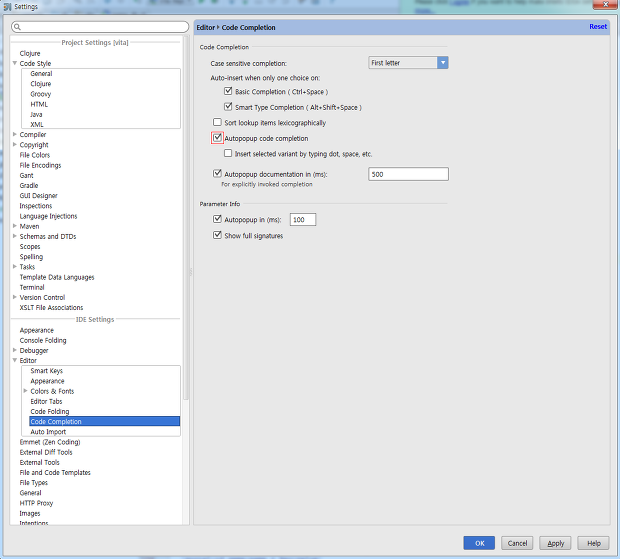Click Autopopup documentation delay field
Viewport: 620px width, 559px height.
[x=408, y=174]
